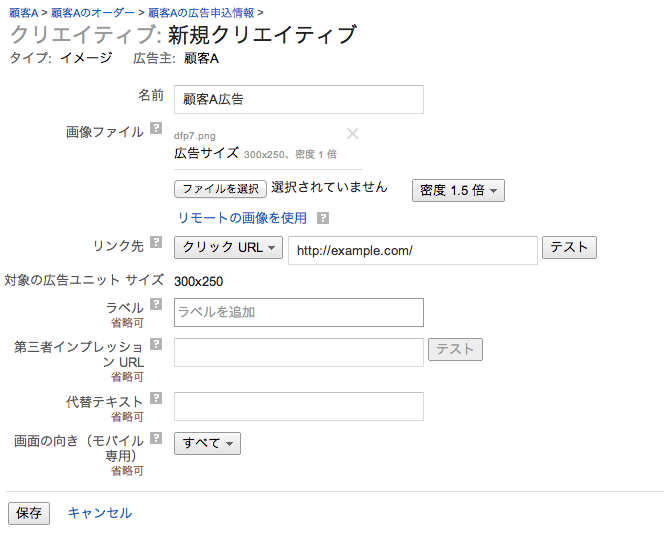Click 保存 to save creative
Screen dimensions: 664x533
(x=29, y=513)
